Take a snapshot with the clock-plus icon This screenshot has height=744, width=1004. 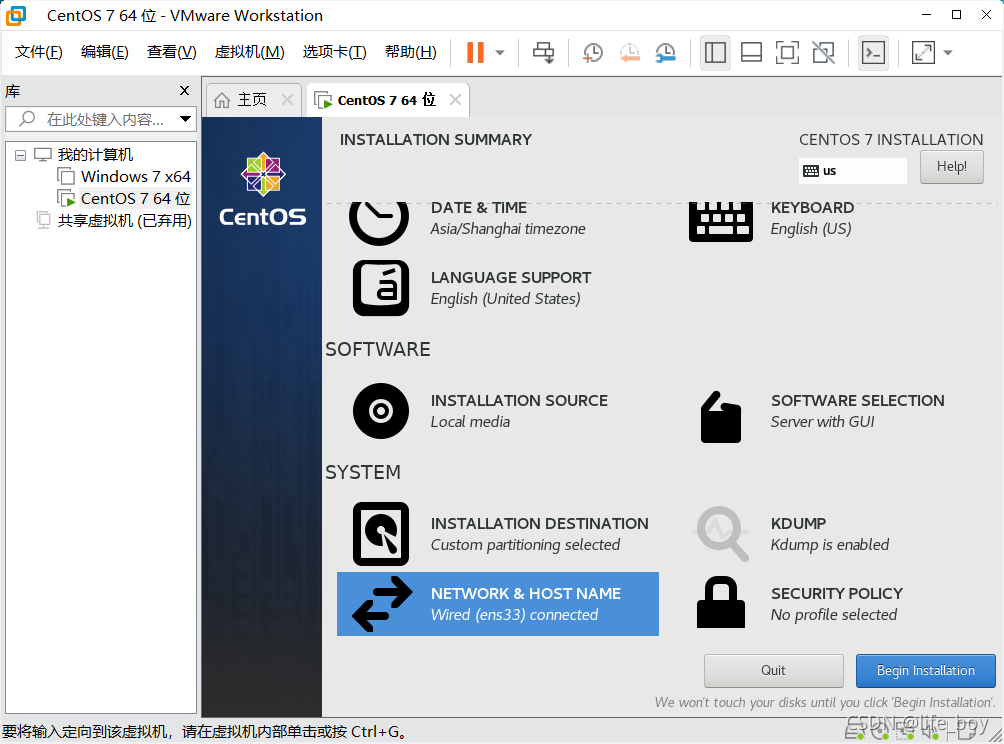click(x=593, y=53)
